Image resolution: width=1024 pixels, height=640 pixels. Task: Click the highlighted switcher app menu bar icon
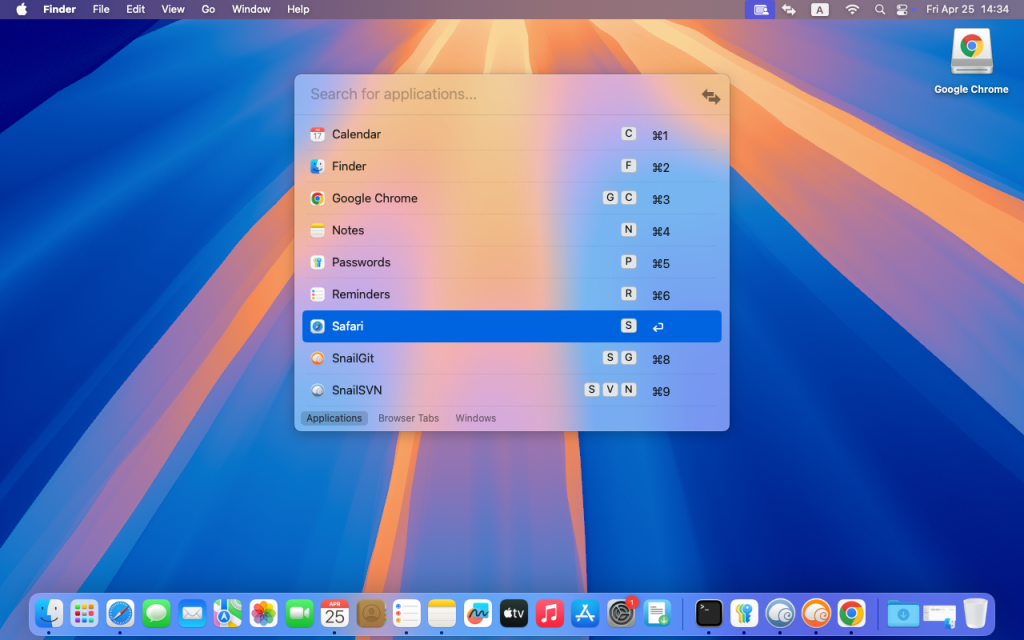coord(760,9)
